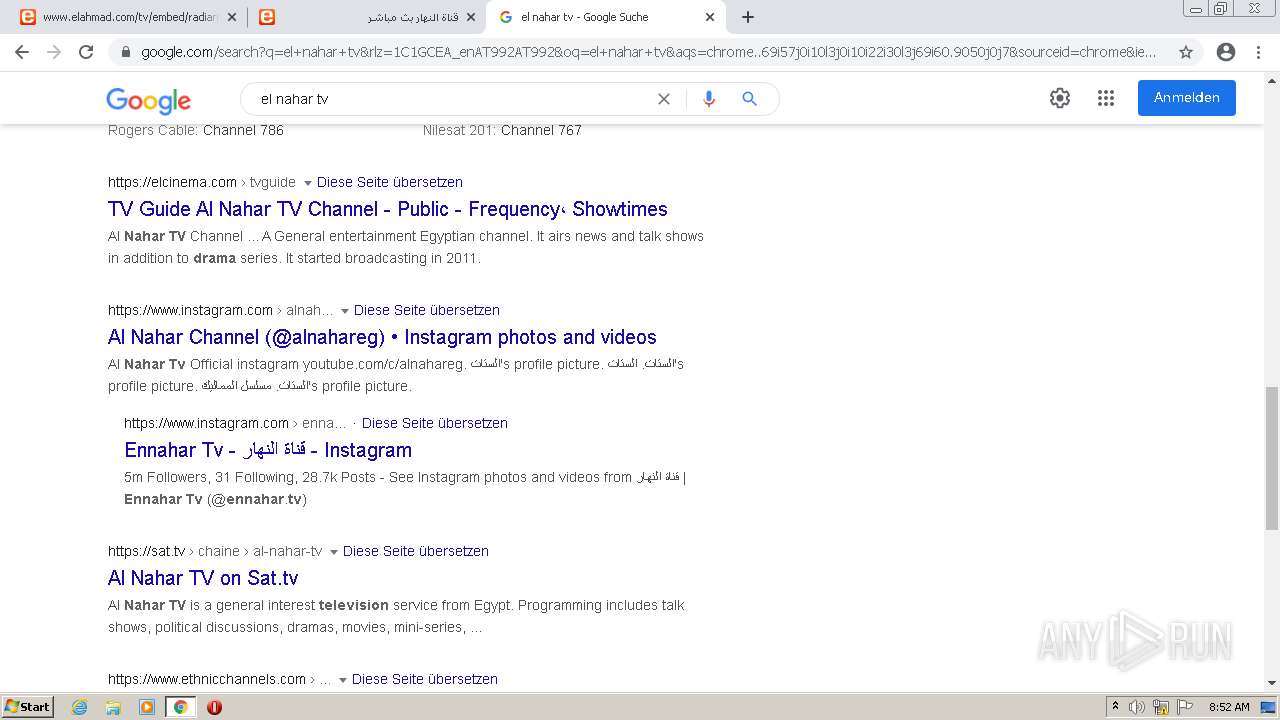Open the Action Center flag icon
1280x720 pixels.
[x=1183, y=707]
